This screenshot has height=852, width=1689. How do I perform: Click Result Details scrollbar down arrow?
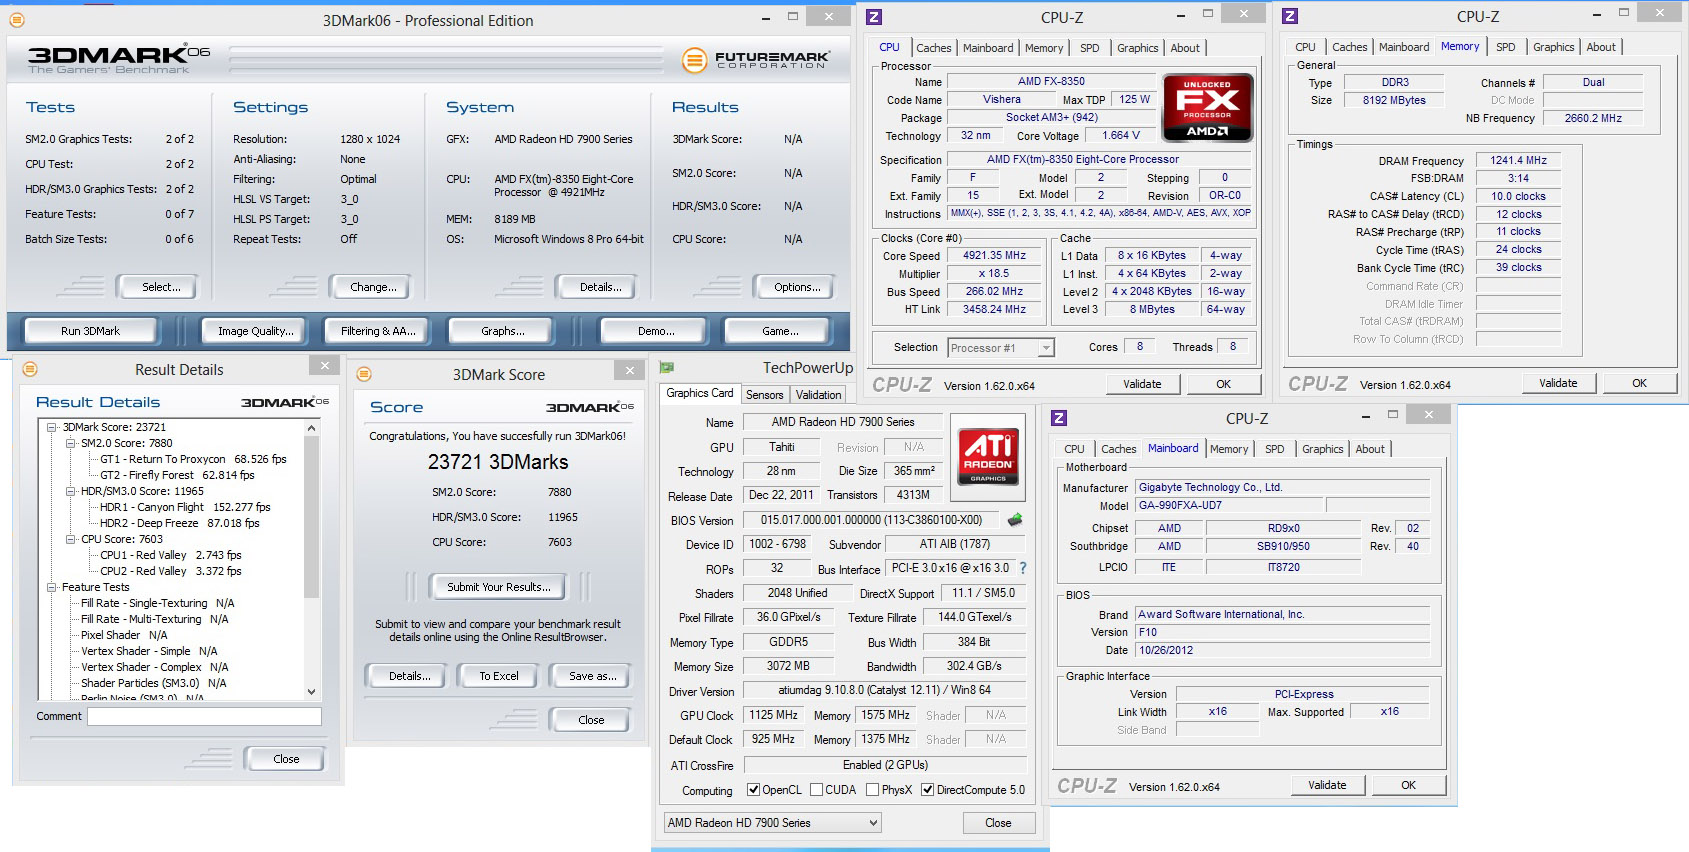coord(311,691)
